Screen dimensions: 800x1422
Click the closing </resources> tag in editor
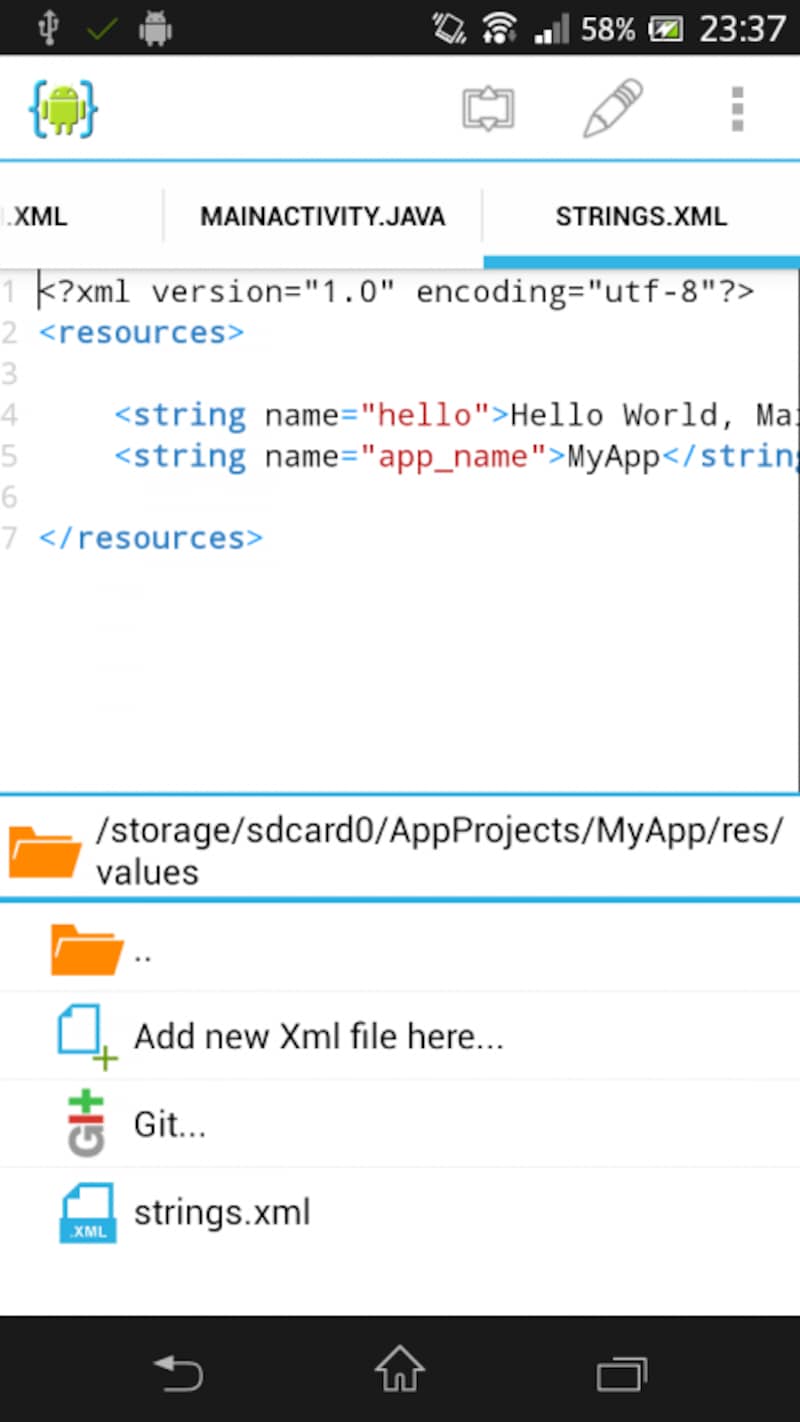point(150,538)
